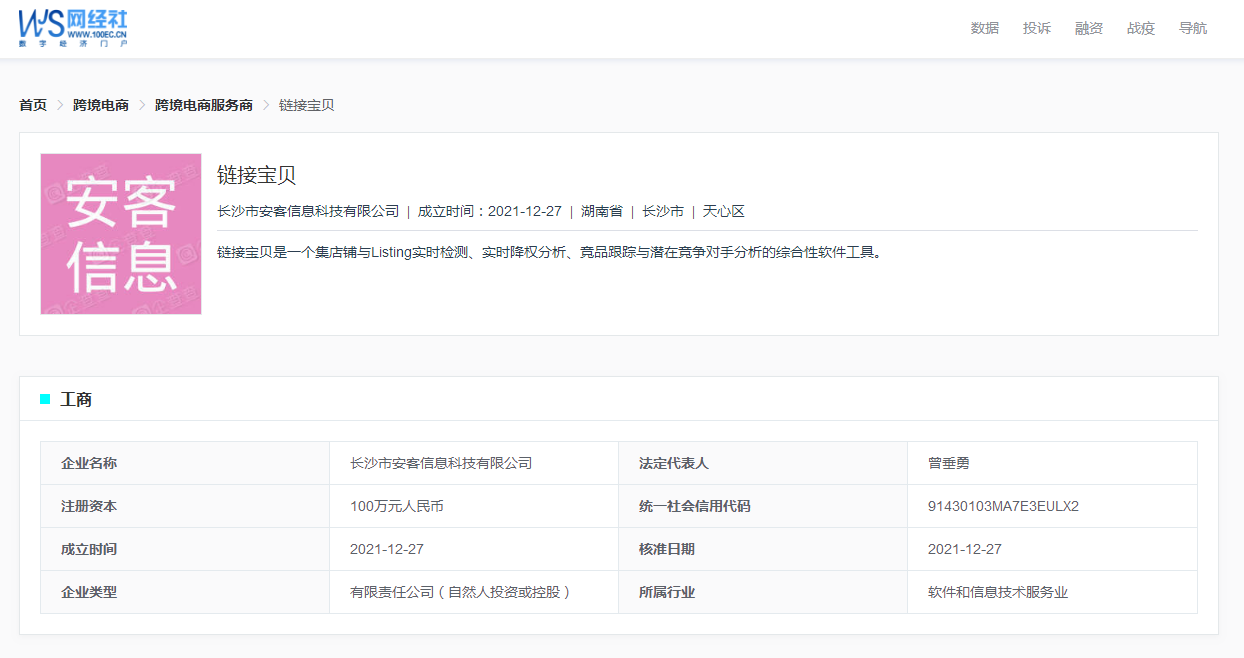The image size is (1244, 658).
Task: Click 成立时间：2021-12-27 in header
Action: 490,212
